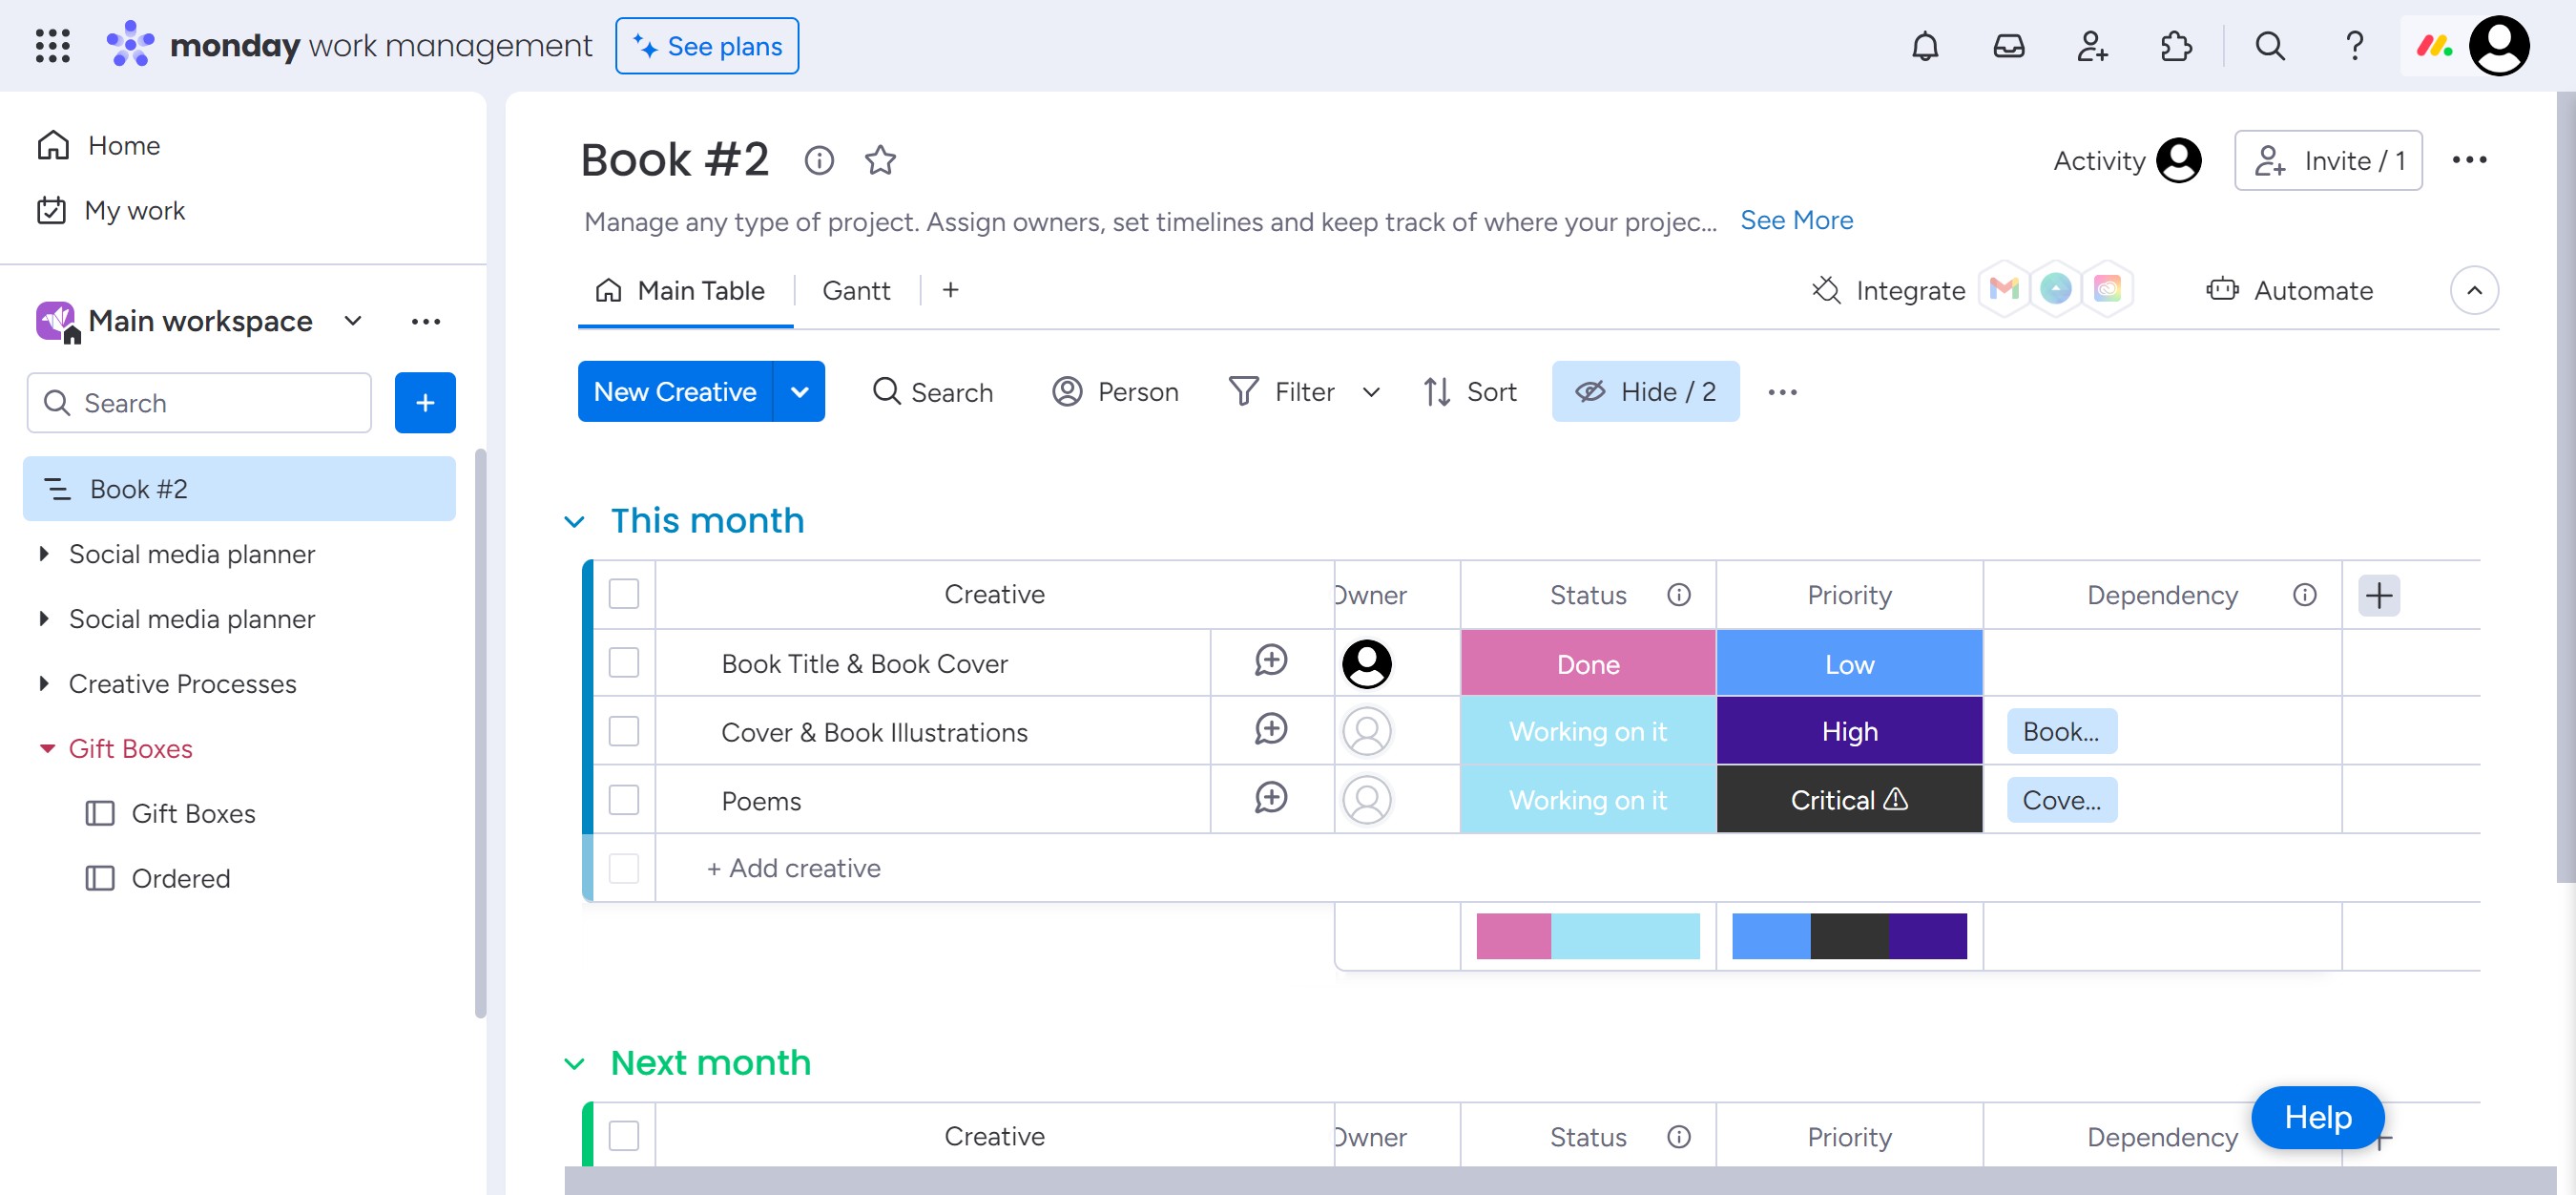The height and width of the screenshot is (1195, 2576).
Task: Collapse the This month group
Action: click(574, 522)
